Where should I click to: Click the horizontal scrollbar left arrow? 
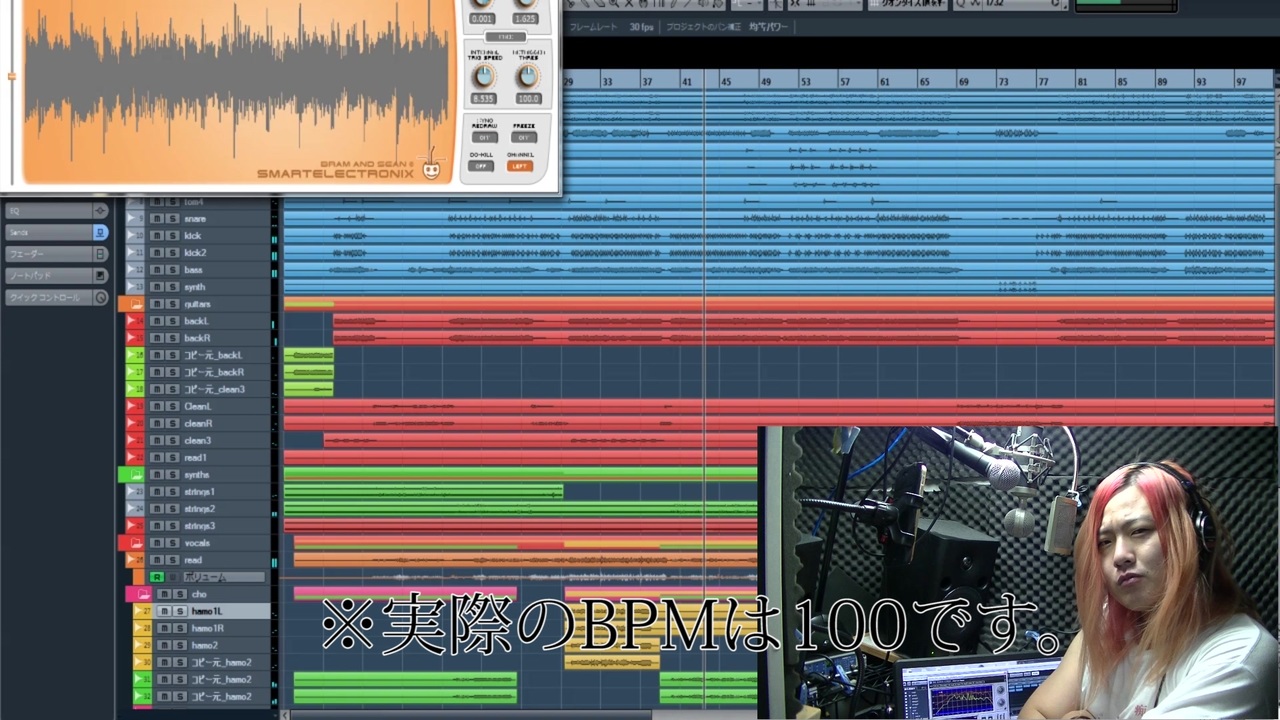click(x=285, y=714)
